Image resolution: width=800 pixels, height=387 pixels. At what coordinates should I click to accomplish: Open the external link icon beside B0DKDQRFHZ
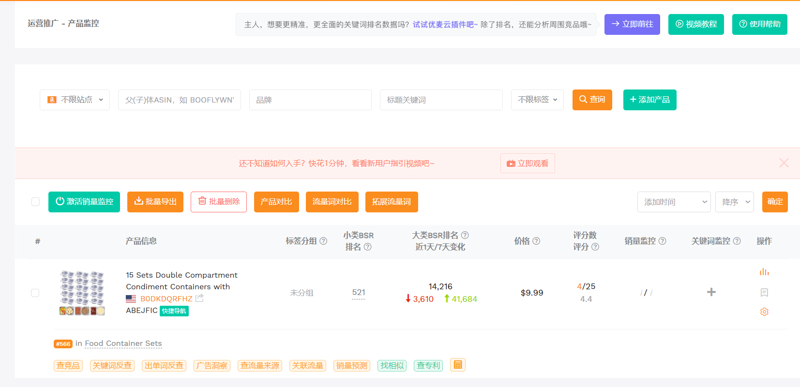click(199, 298)
